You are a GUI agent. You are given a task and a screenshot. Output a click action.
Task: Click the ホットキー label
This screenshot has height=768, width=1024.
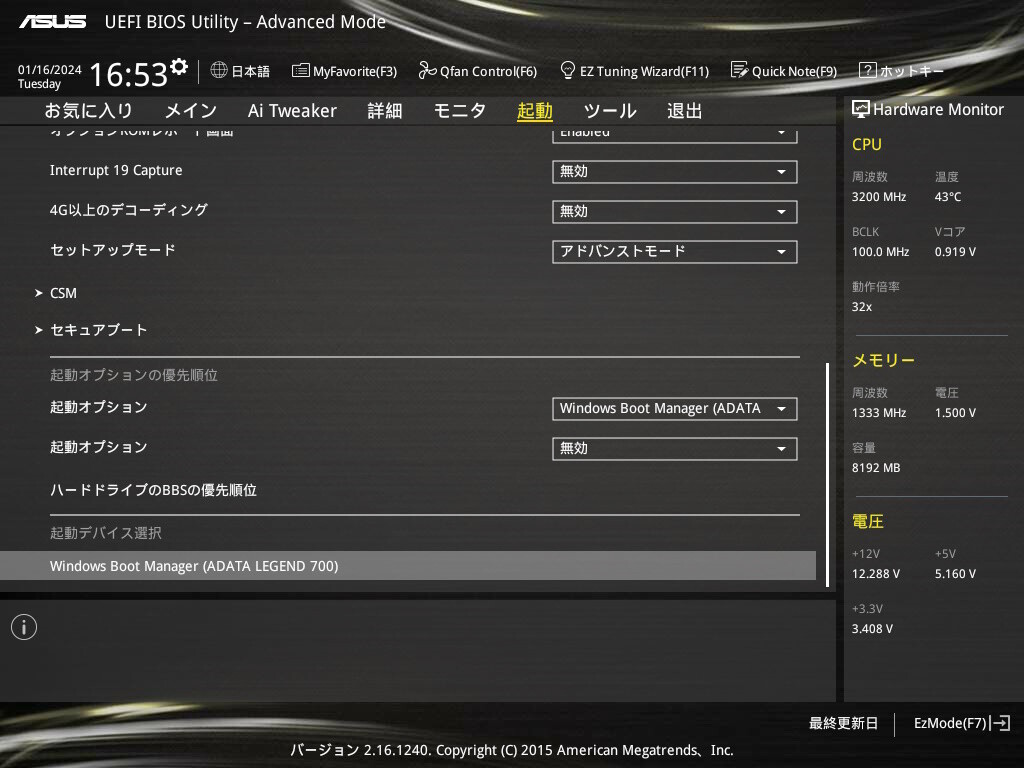tap(911, 71)
